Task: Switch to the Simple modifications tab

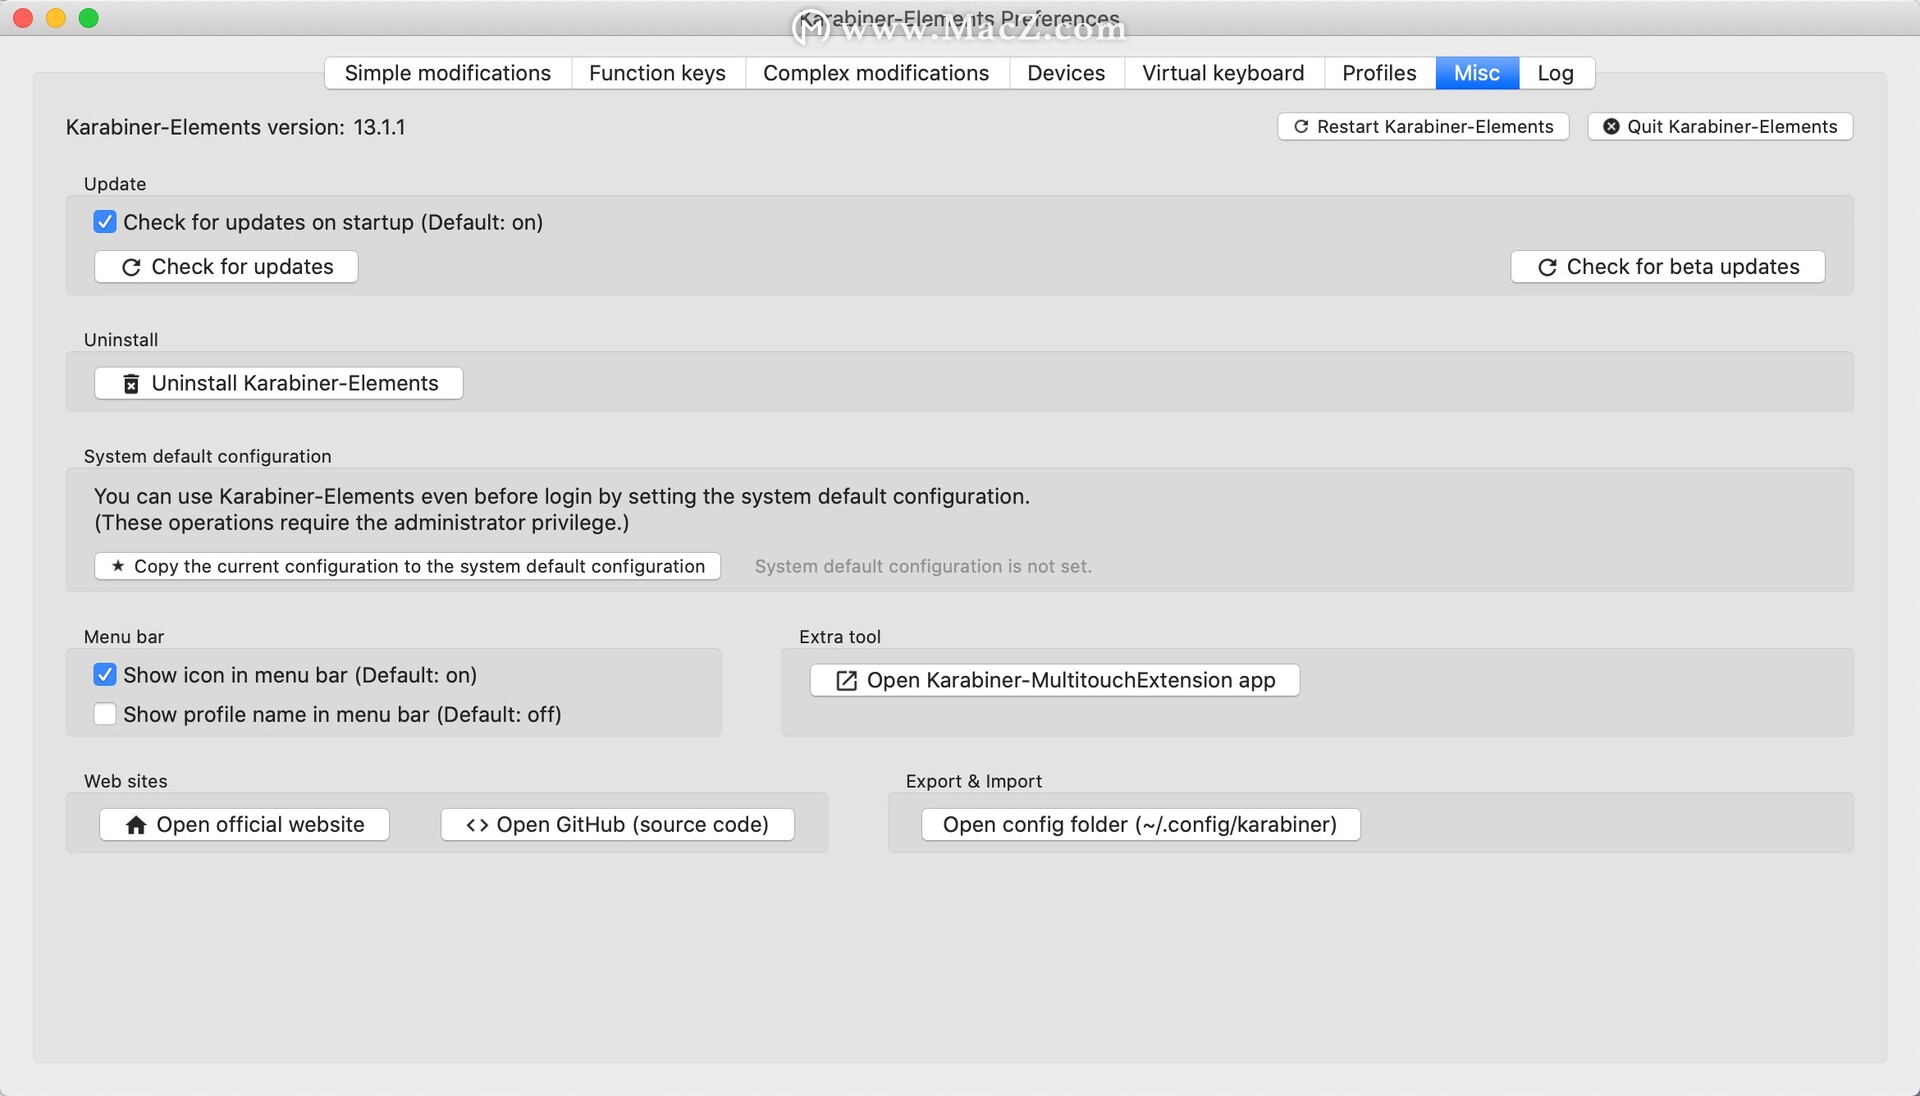Action: [x=448, y=73]
